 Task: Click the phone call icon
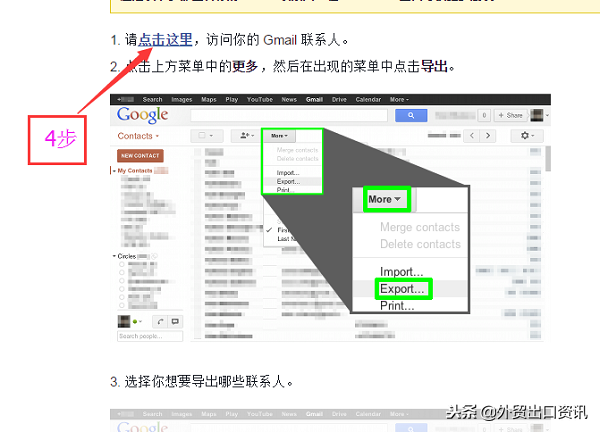tap(160, 321)
